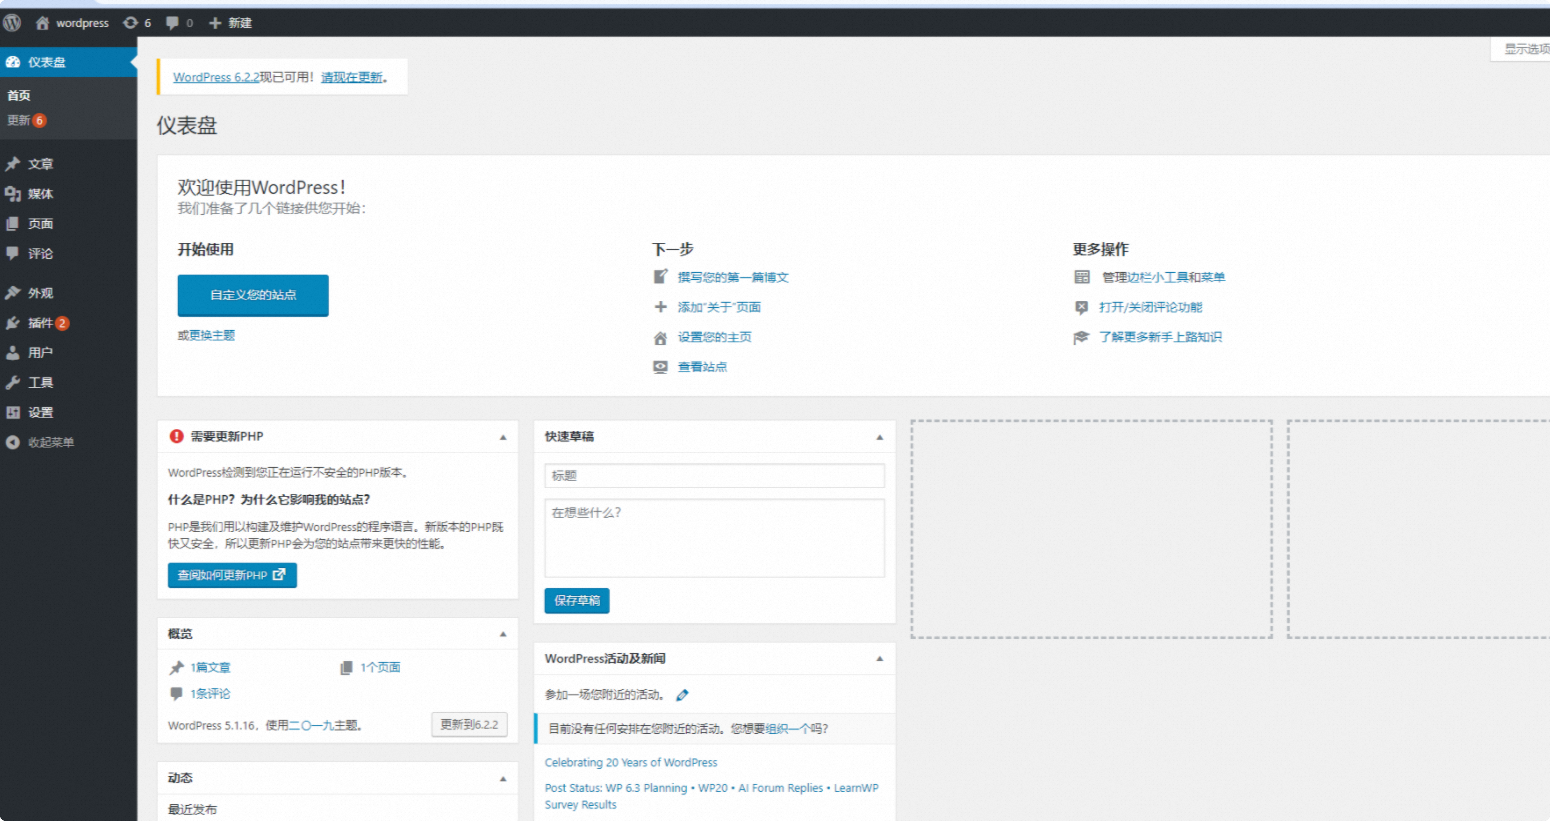Click 了解更多新手上路知识 link
Viewport: 1550px width, 821px height.
pos(1160,337)
